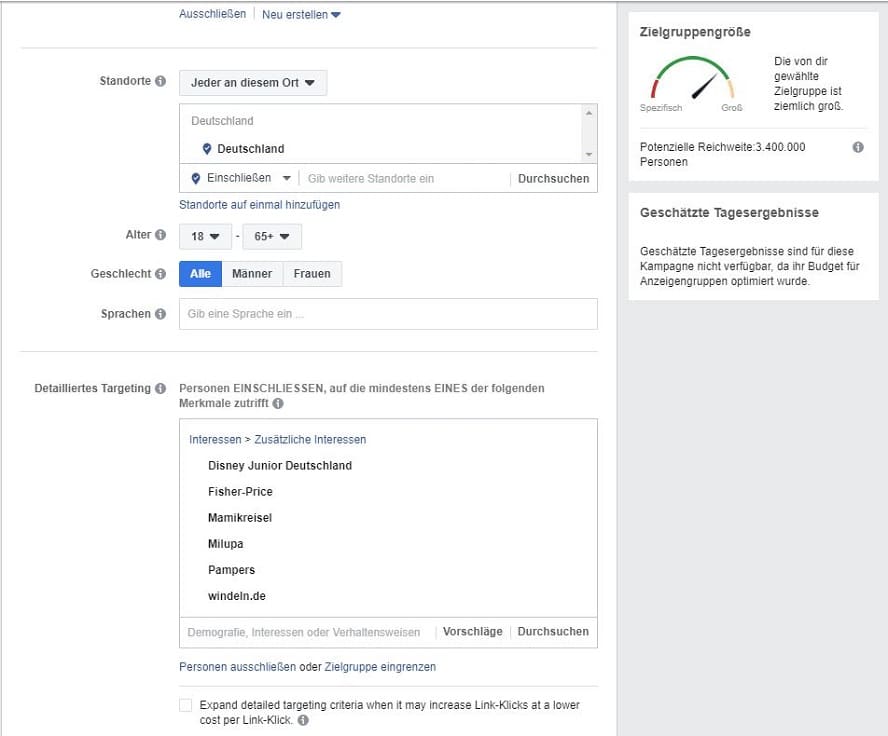Click the Zielgruppe eingrenzen link
Image resolution: width=888 pixels, height=736 pixels.
pyautogui.click(x=380, y=667)
